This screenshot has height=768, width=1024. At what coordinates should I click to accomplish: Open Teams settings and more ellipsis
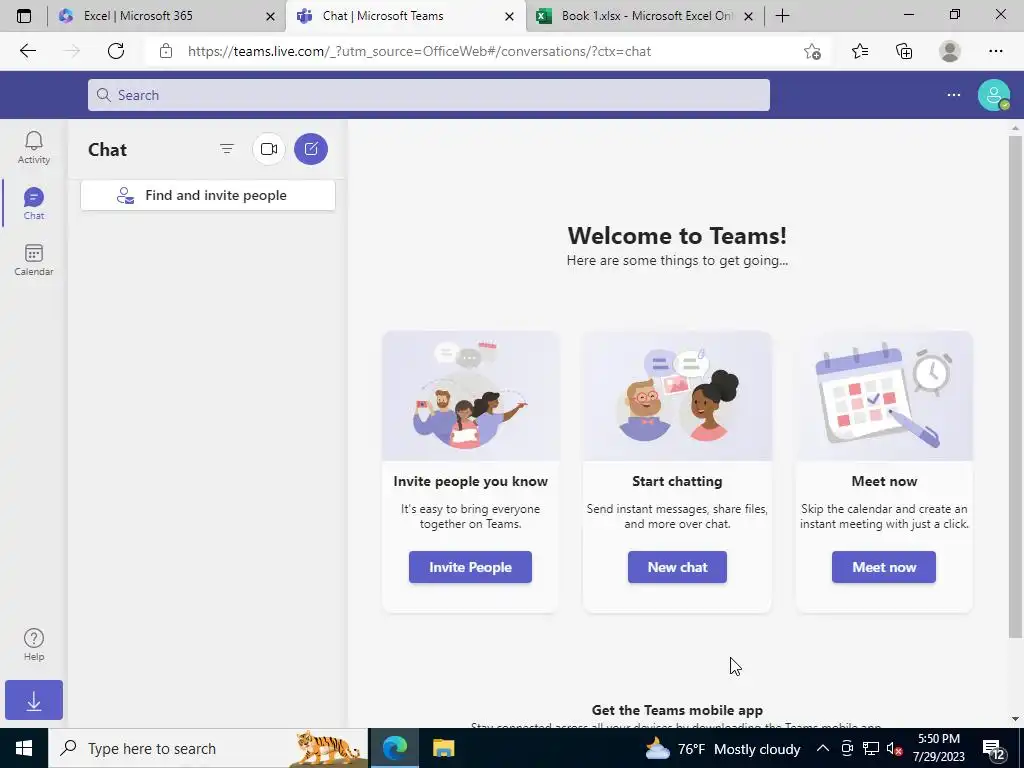click(x=953, y=95)
